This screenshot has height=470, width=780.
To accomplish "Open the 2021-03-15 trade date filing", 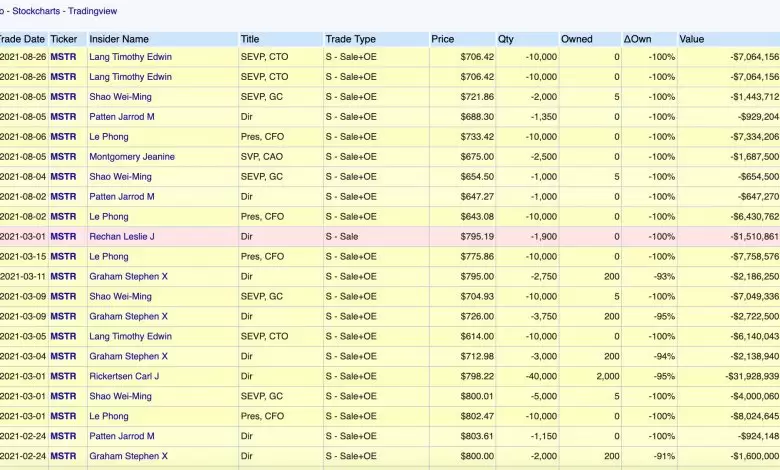I will (22, 257).
